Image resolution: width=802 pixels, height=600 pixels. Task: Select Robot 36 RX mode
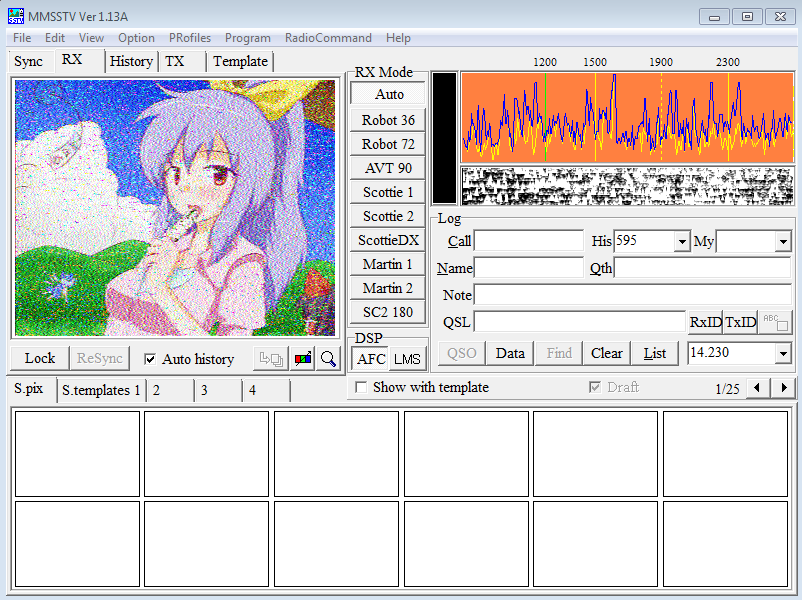coord(388,120)
